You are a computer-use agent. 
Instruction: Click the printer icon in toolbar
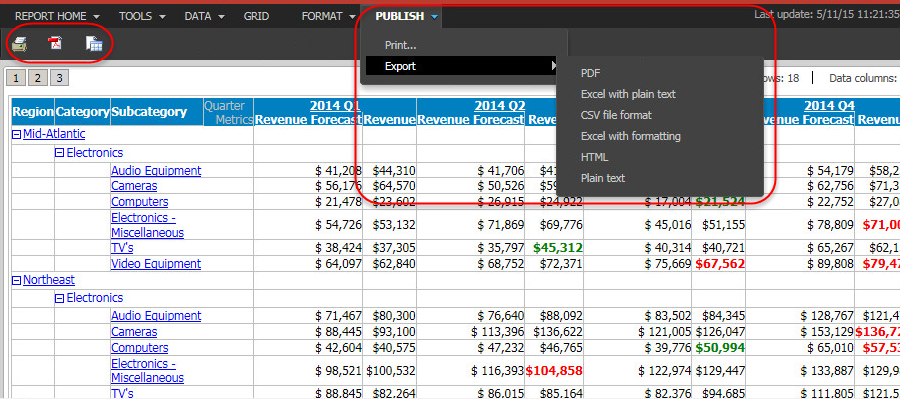20,44
